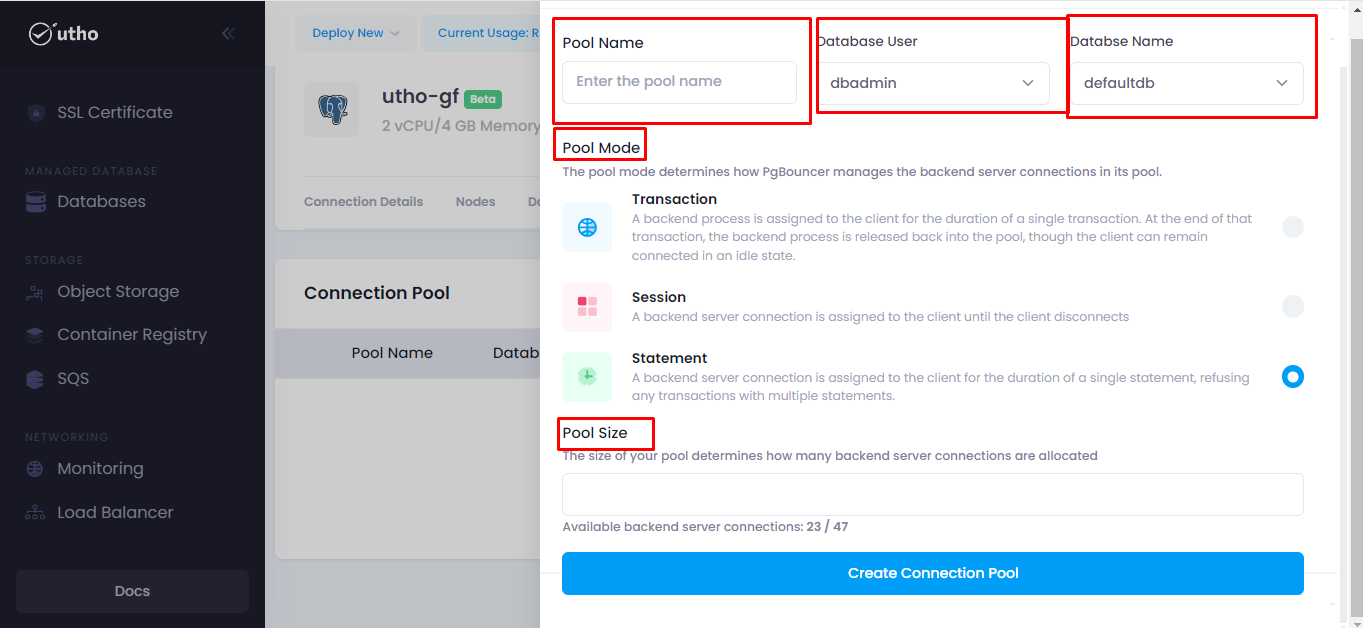
Task: Open the Docs button
Action: point(132,591)
